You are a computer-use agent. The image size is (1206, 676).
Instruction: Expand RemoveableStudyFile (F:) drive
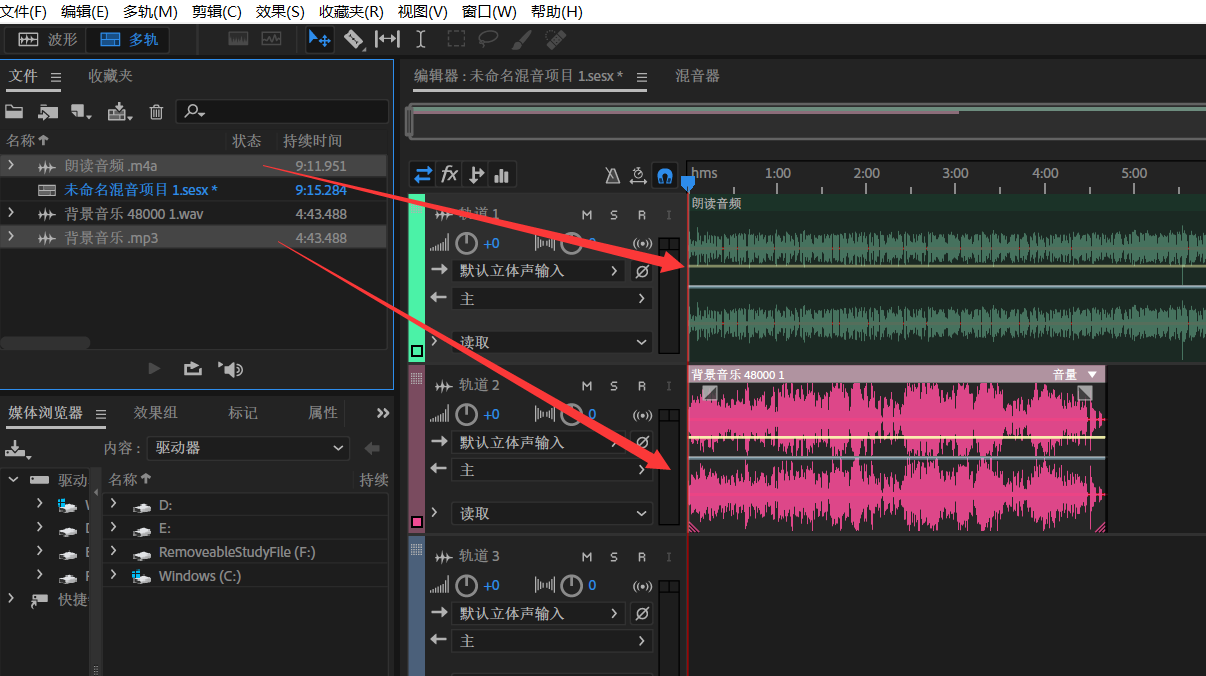pos(114,551)
